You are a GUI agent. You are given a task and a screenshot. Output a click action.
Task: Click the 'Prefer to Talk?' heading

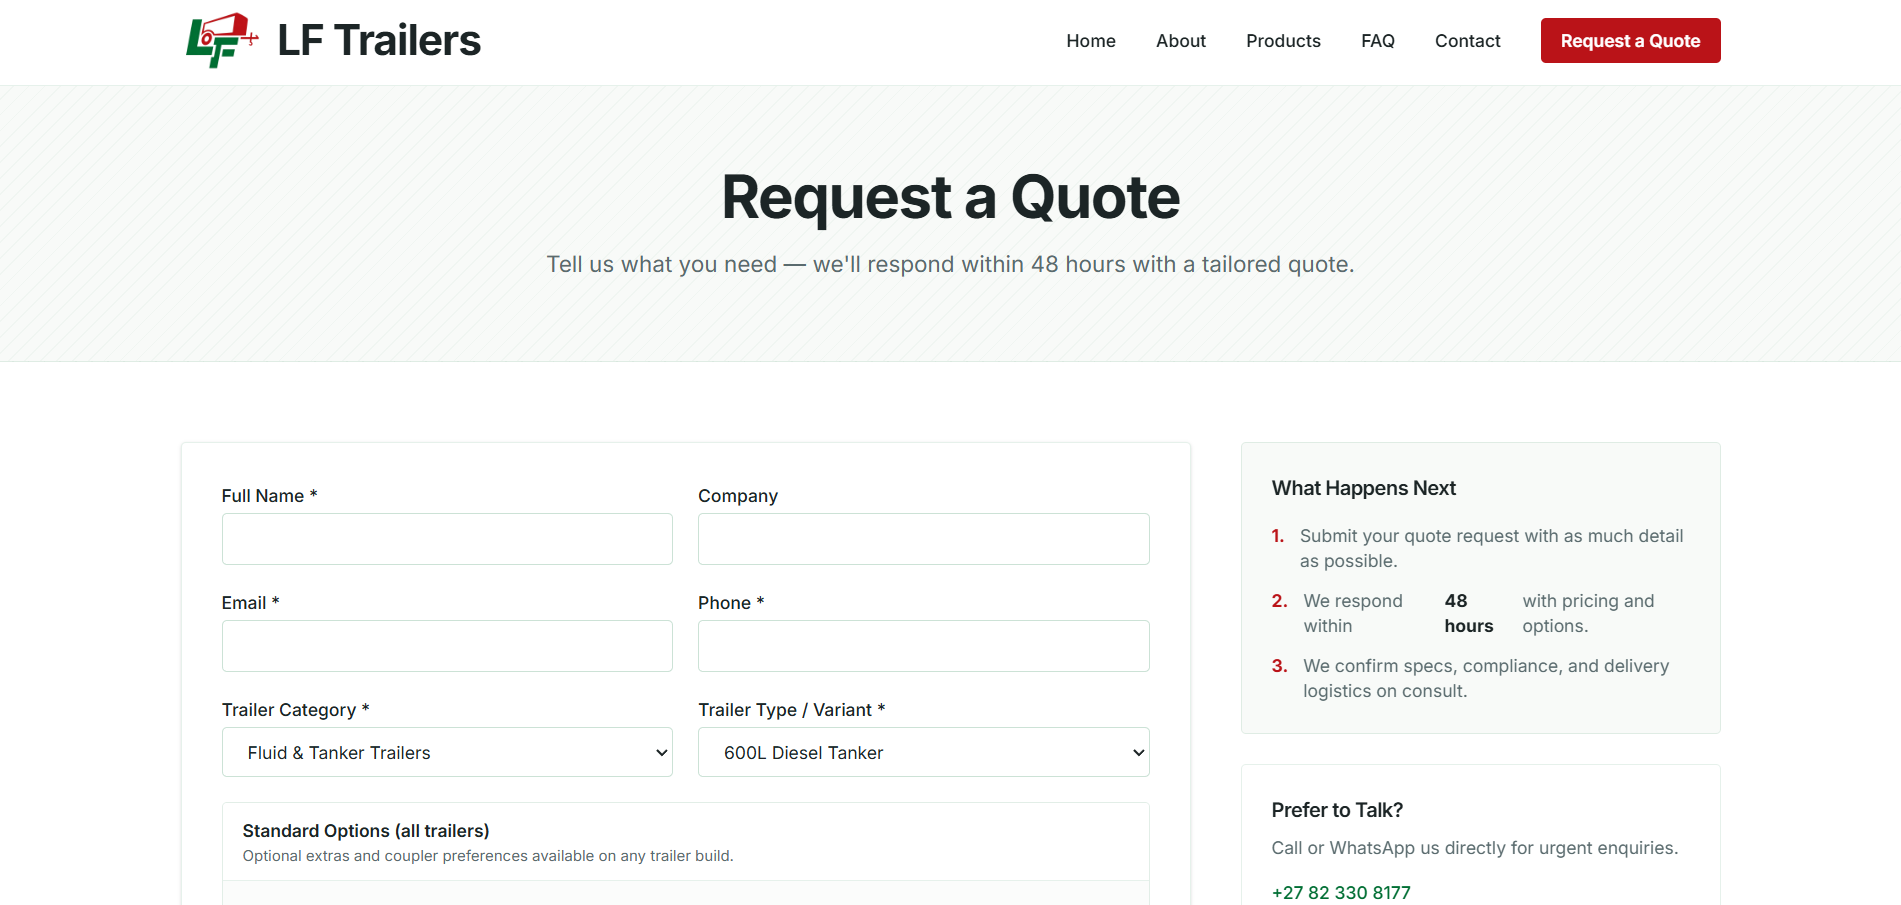coord(1337,810)
